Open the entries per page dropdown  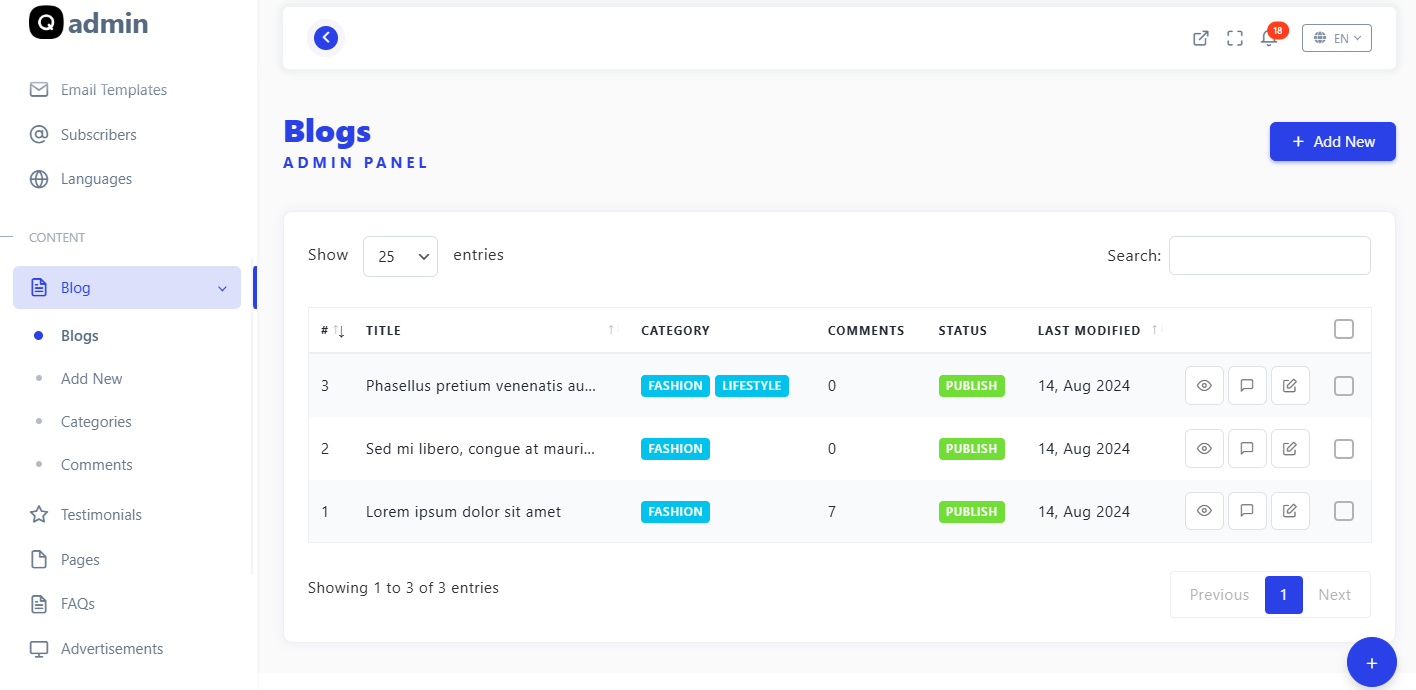coord(400,256)
